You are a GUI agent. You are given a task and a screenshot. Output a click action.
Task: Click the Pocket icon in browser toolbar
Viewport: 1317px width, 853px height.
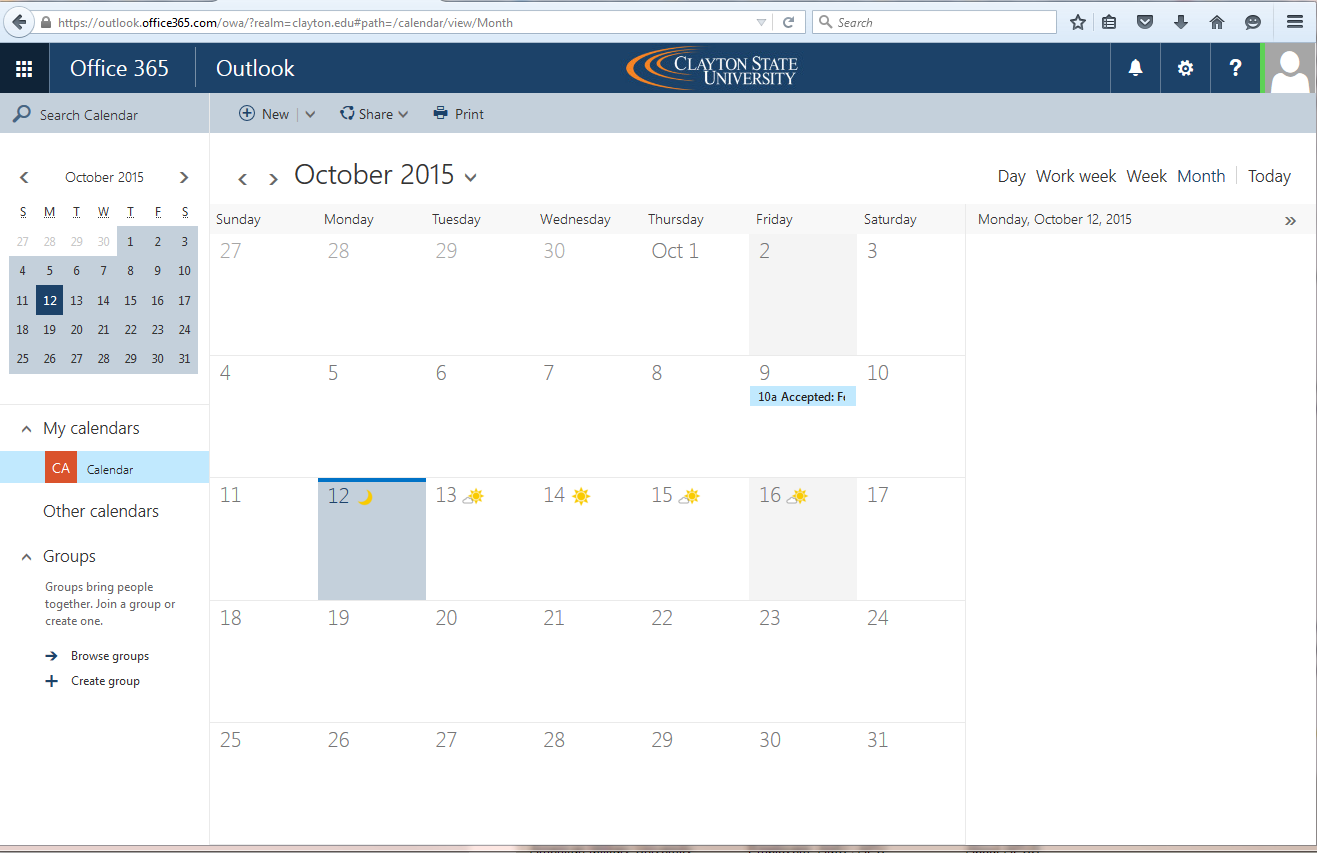tap(1146, 22)
